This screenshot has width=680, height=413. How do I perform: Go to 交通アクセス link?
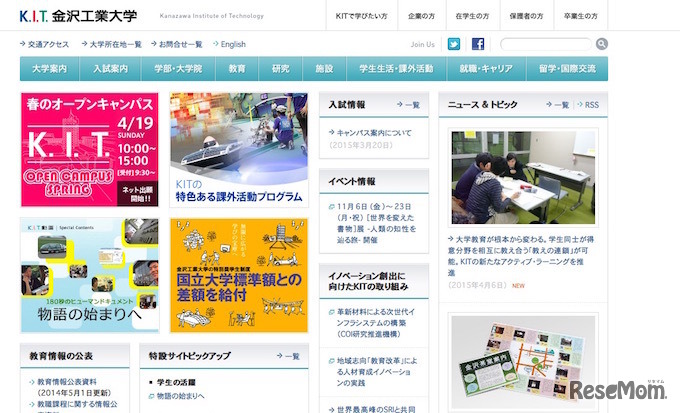tap(45, 44)
